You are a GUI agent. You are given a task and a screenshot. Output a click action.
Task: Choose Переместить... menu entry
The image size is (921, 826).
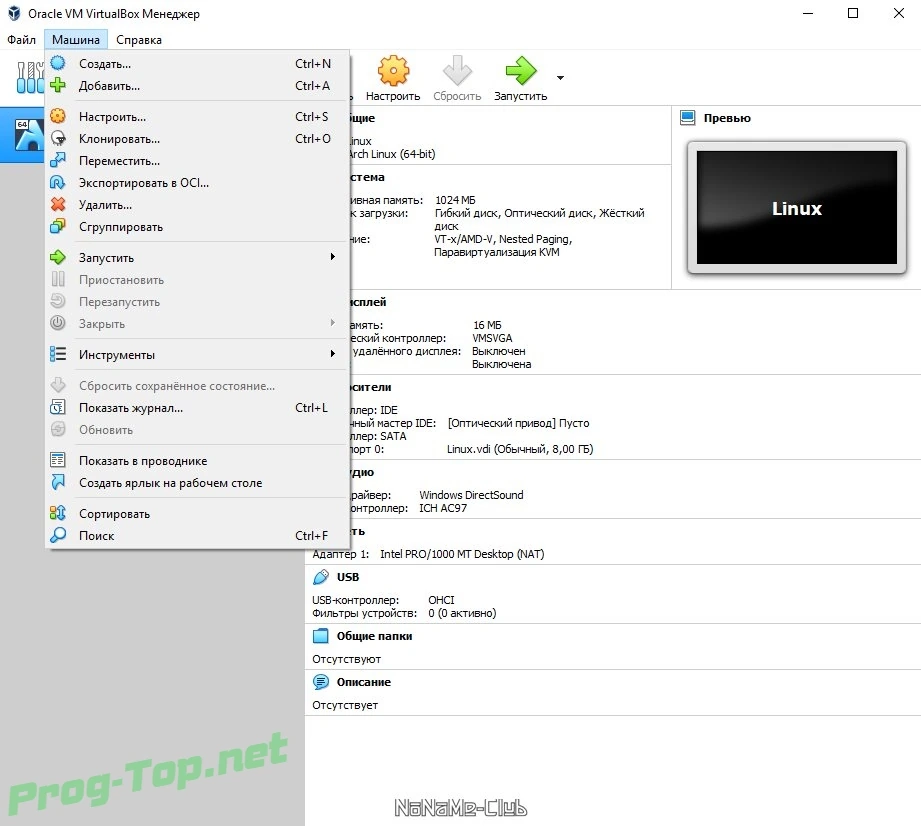pos(197,161)
